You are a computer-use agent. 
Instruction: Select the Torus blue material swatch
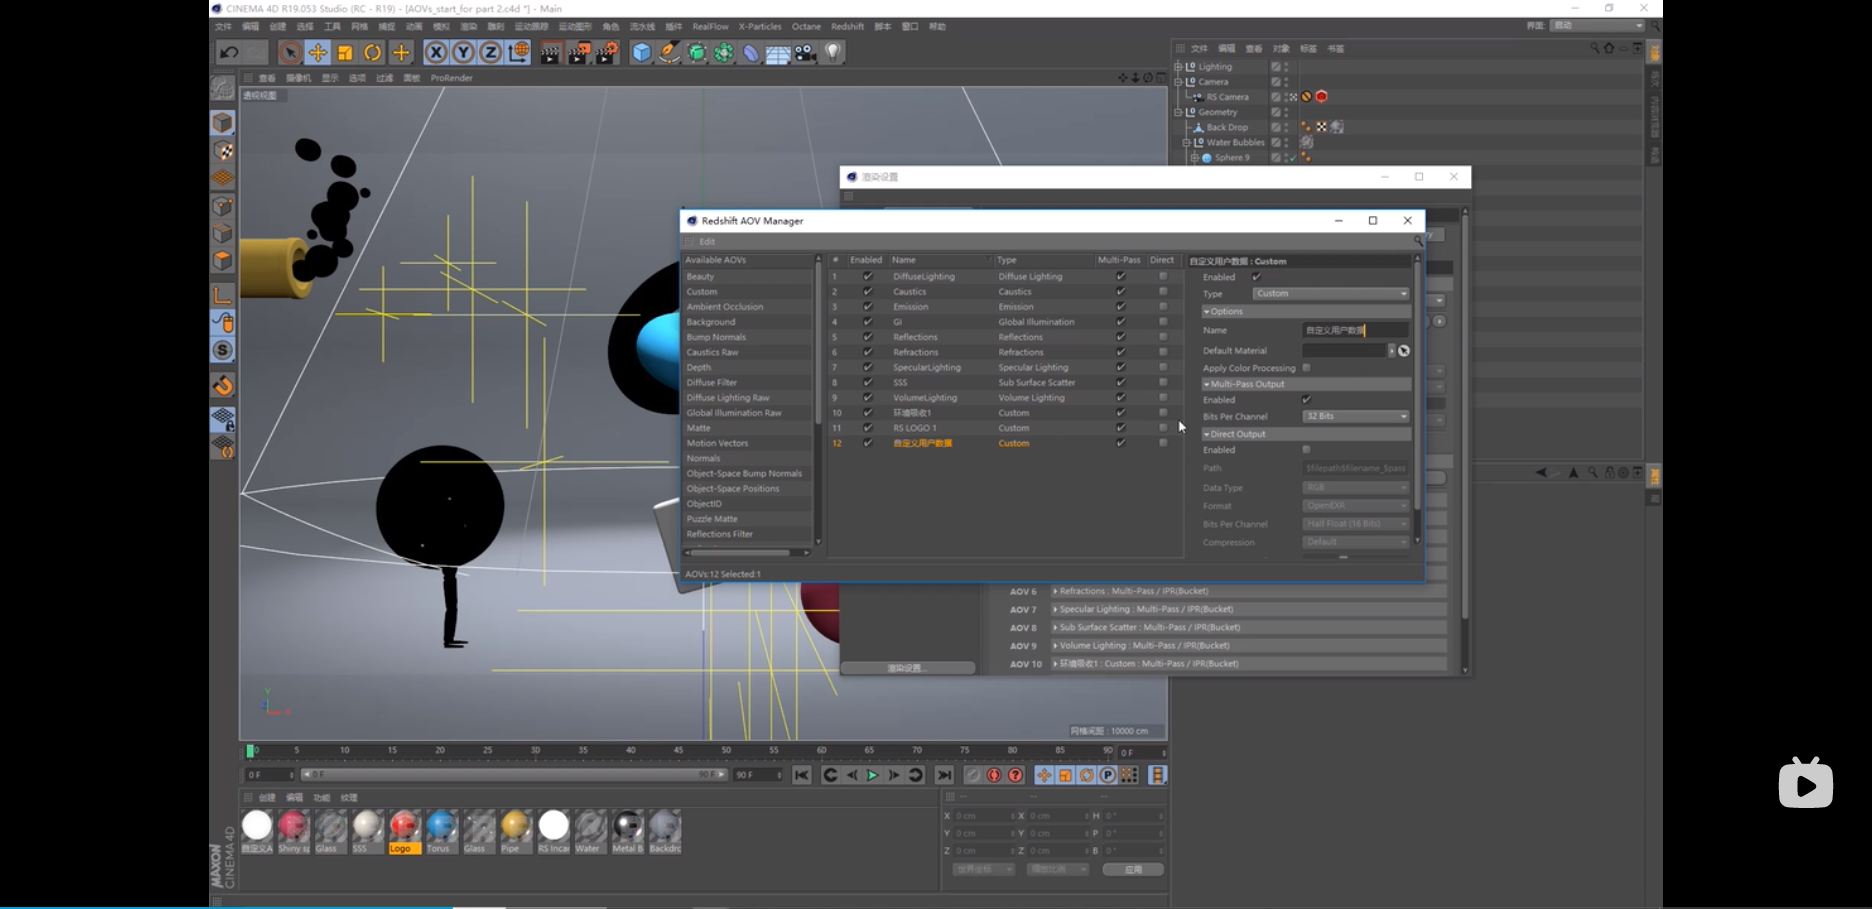pos(441,832)
